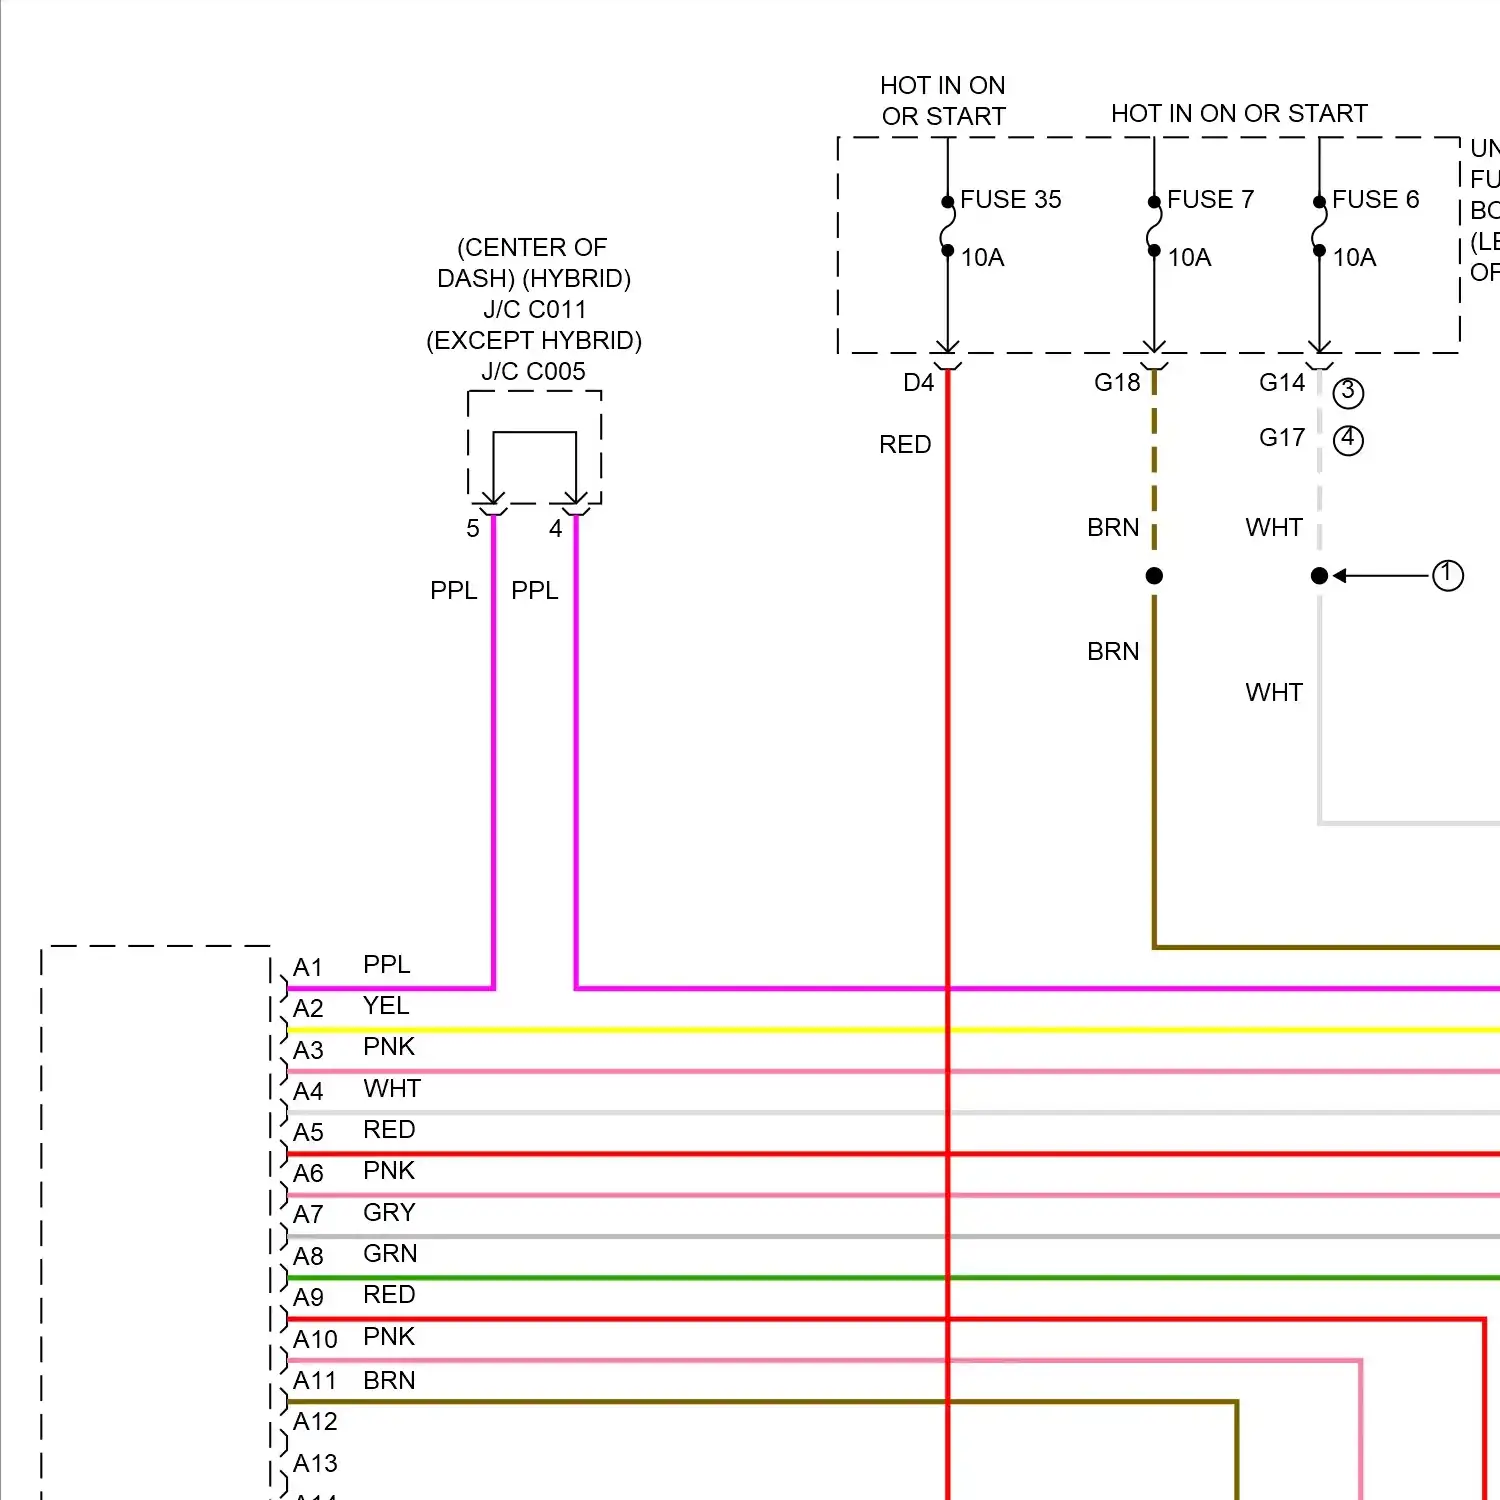Select pin label A4
Screen dimensions: 1500x1500
coord(308,1092)
